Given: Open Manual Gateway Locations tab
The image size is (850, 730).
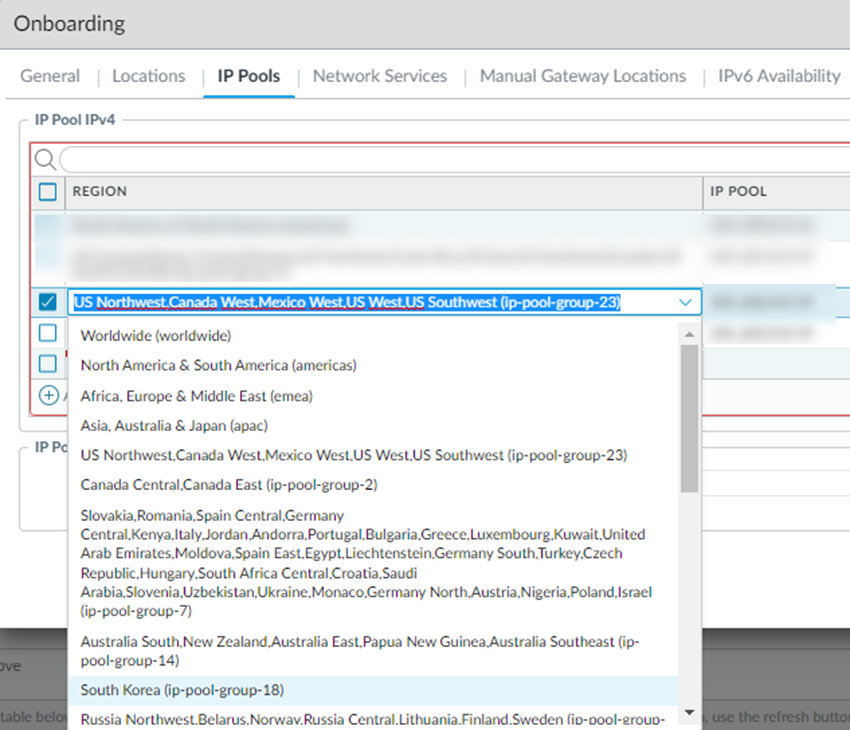Looking at the screenshot, I should pos(583,76).
